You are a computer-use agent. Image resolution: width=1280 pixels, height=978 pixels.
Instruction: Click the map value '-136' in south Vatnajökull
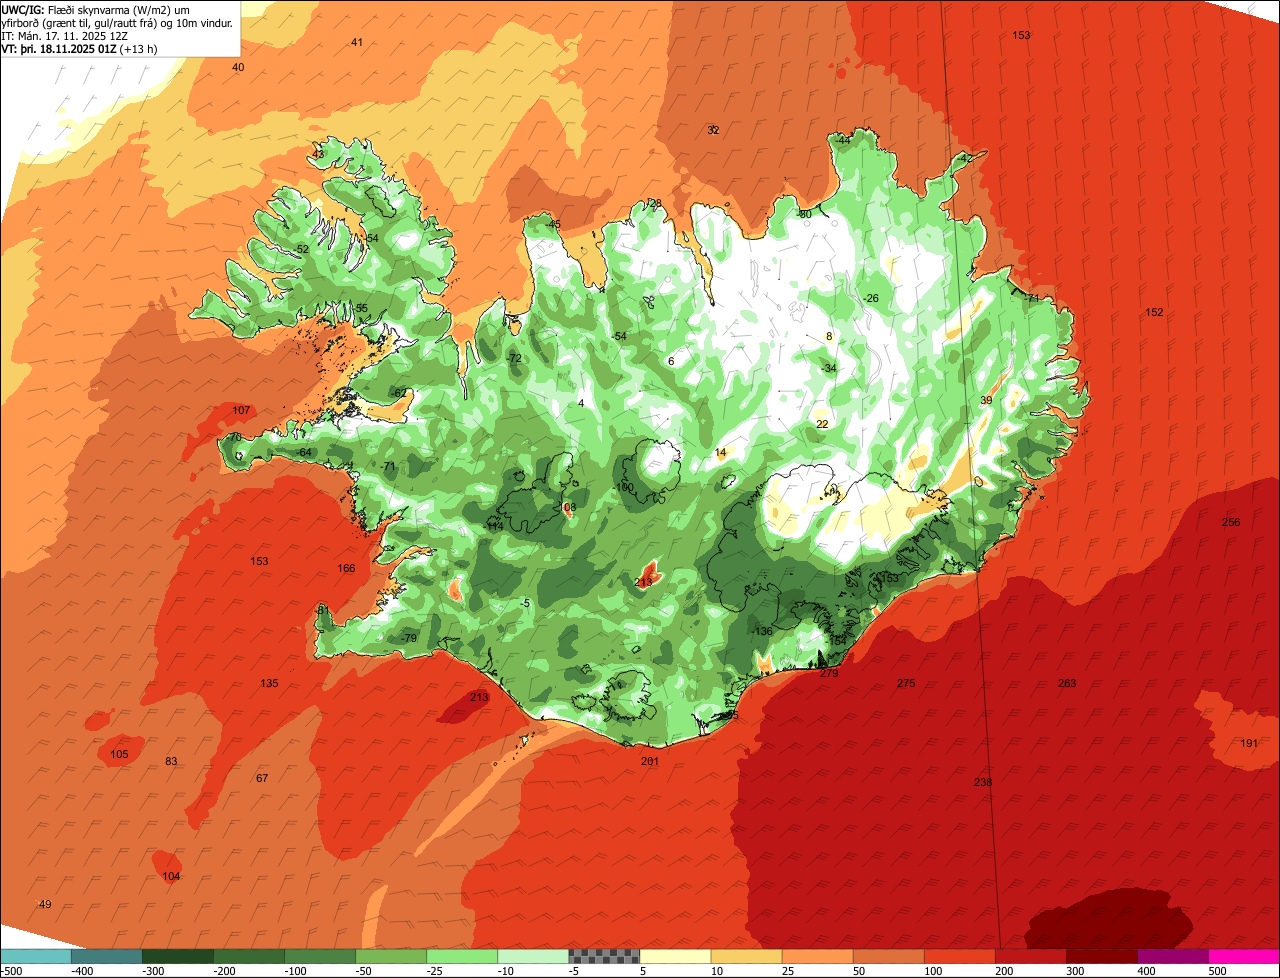[762, 631]
